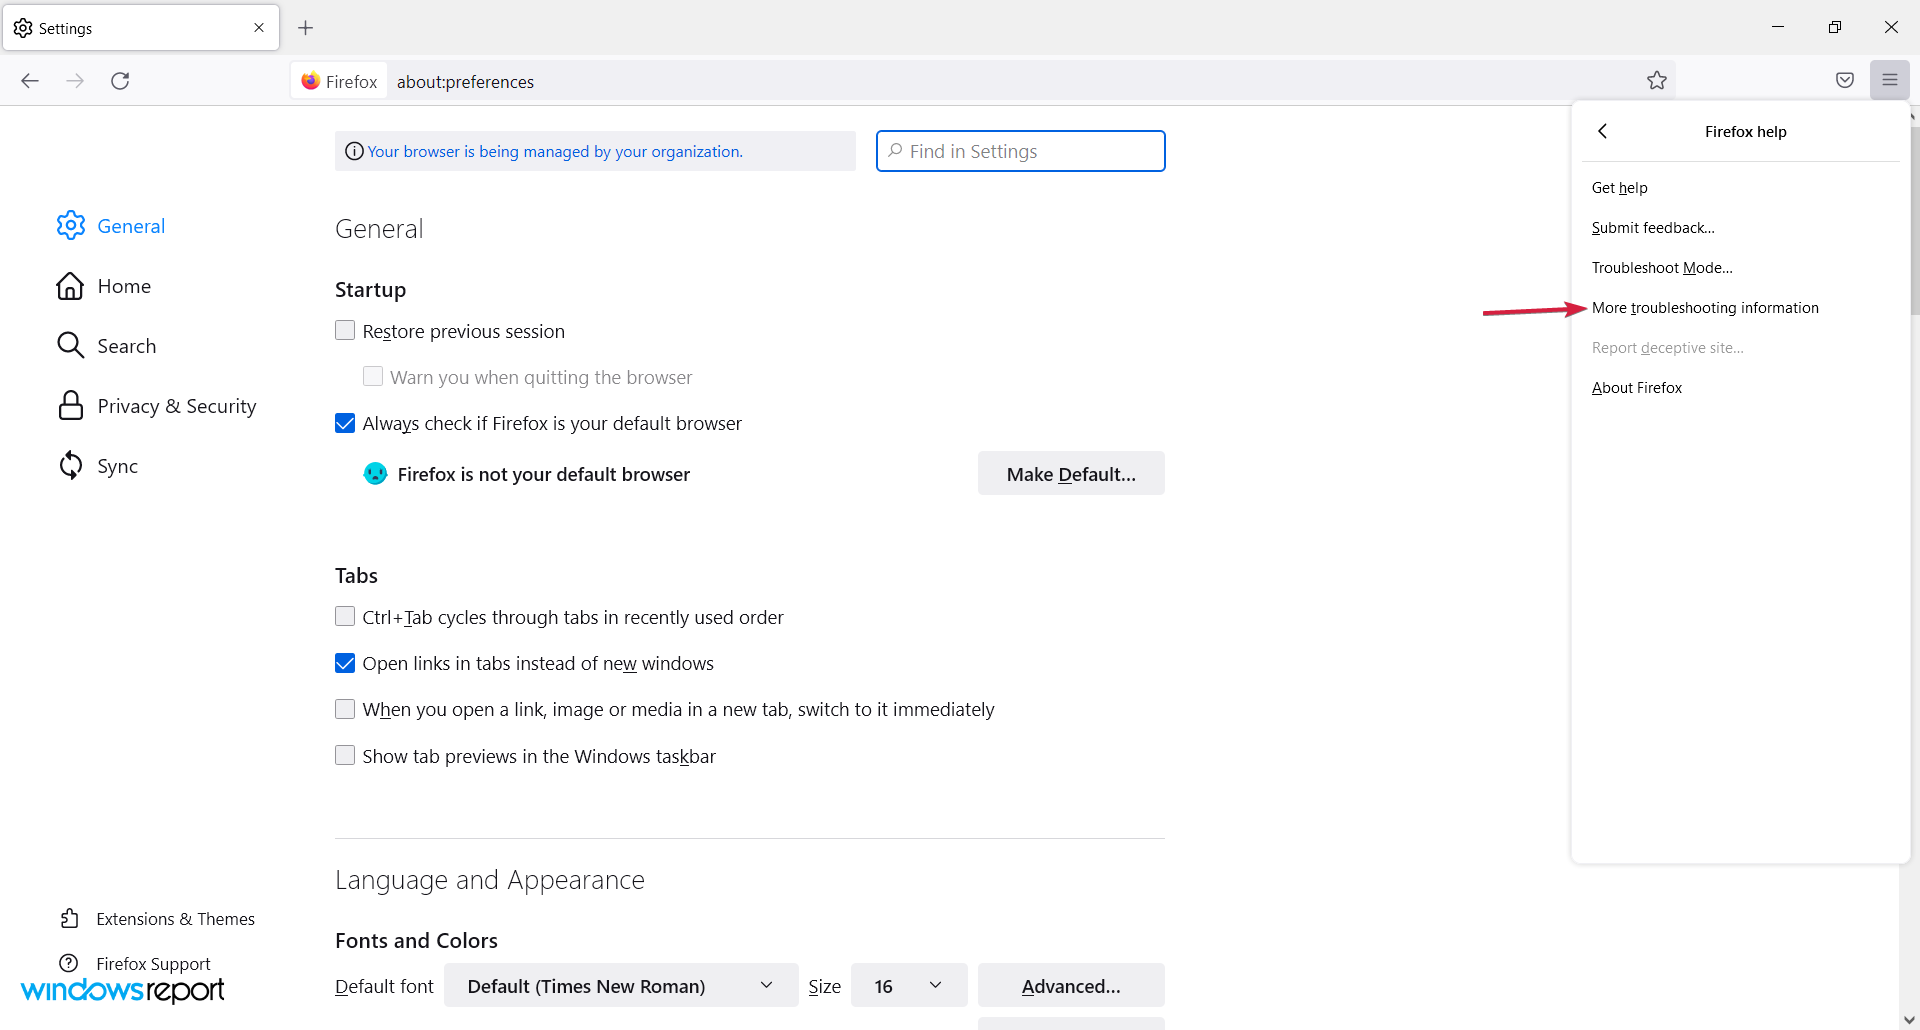Enable switch to new tab immediately checkbox
Viewport: 1920px width, 1030px height.
tap(345, 709)
